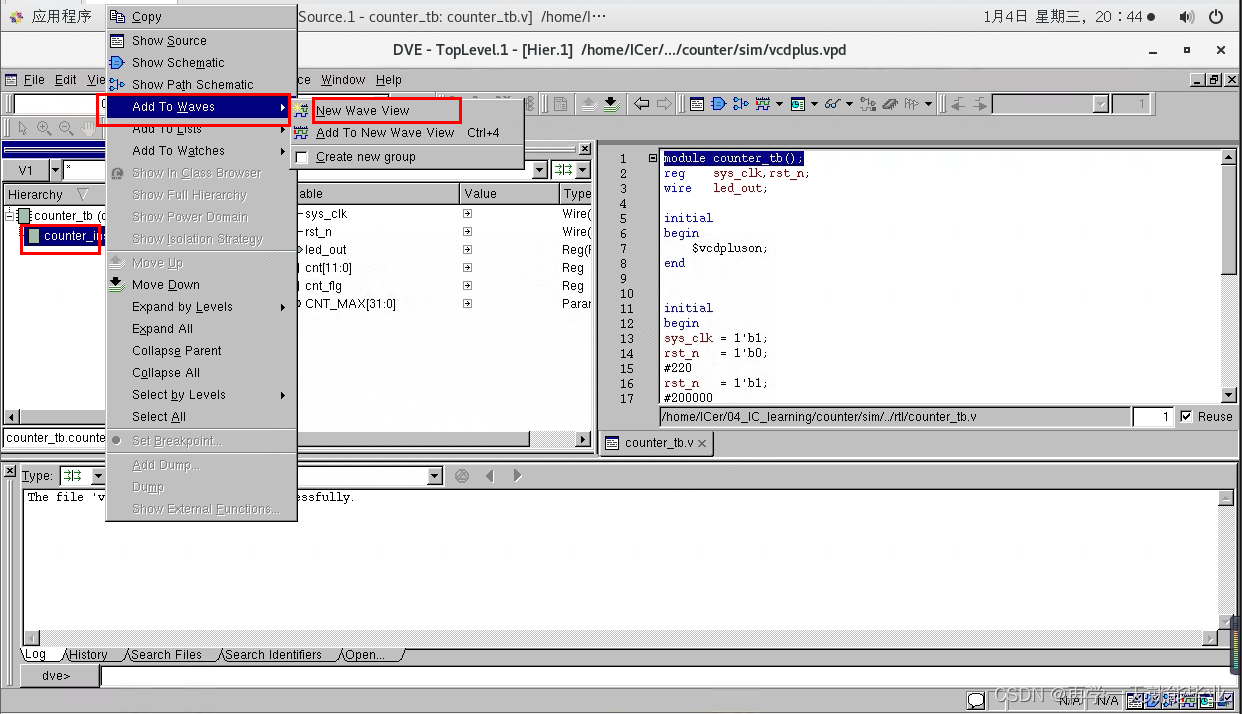Collapse the module code fold at line 1
The height and width of the screenshot is (714, 1242).
click(x=652, y=157)
